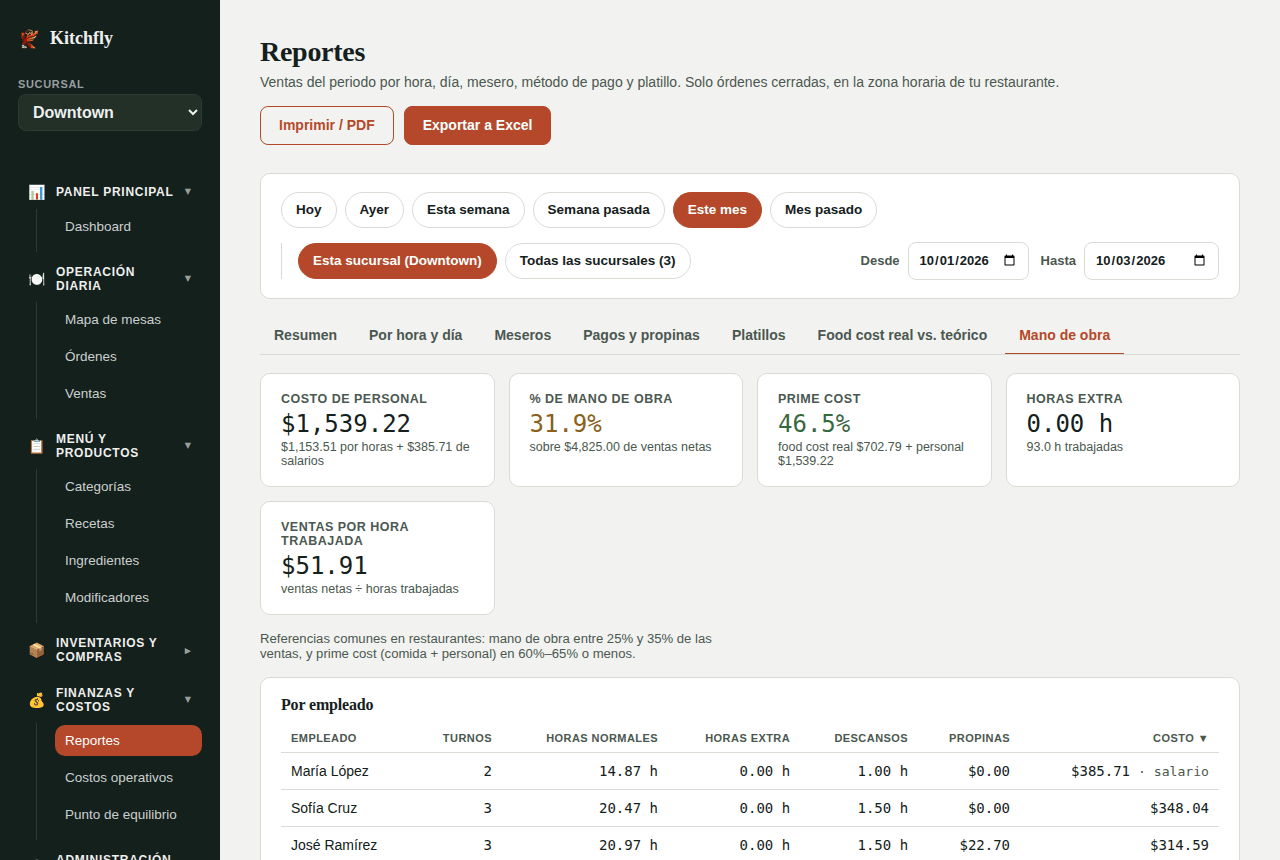The width and height of the screenshot is (1280, 860).
Task: Collapse the Panel Principal section
Action: [188, 191]
